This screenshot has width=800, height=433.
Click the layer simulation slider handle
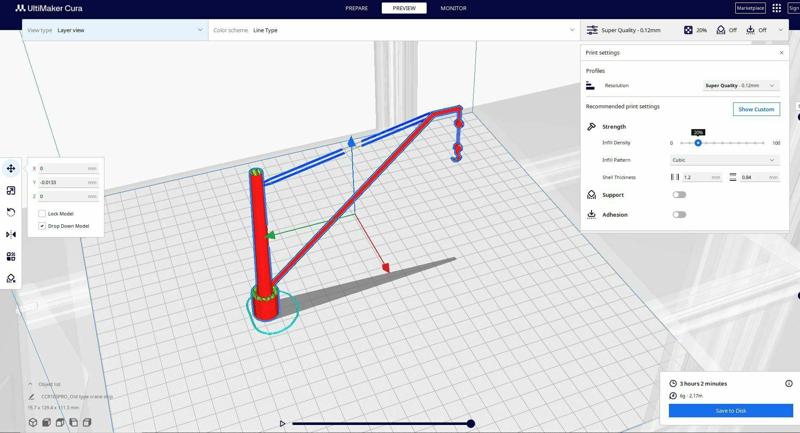tap(471, 423)
